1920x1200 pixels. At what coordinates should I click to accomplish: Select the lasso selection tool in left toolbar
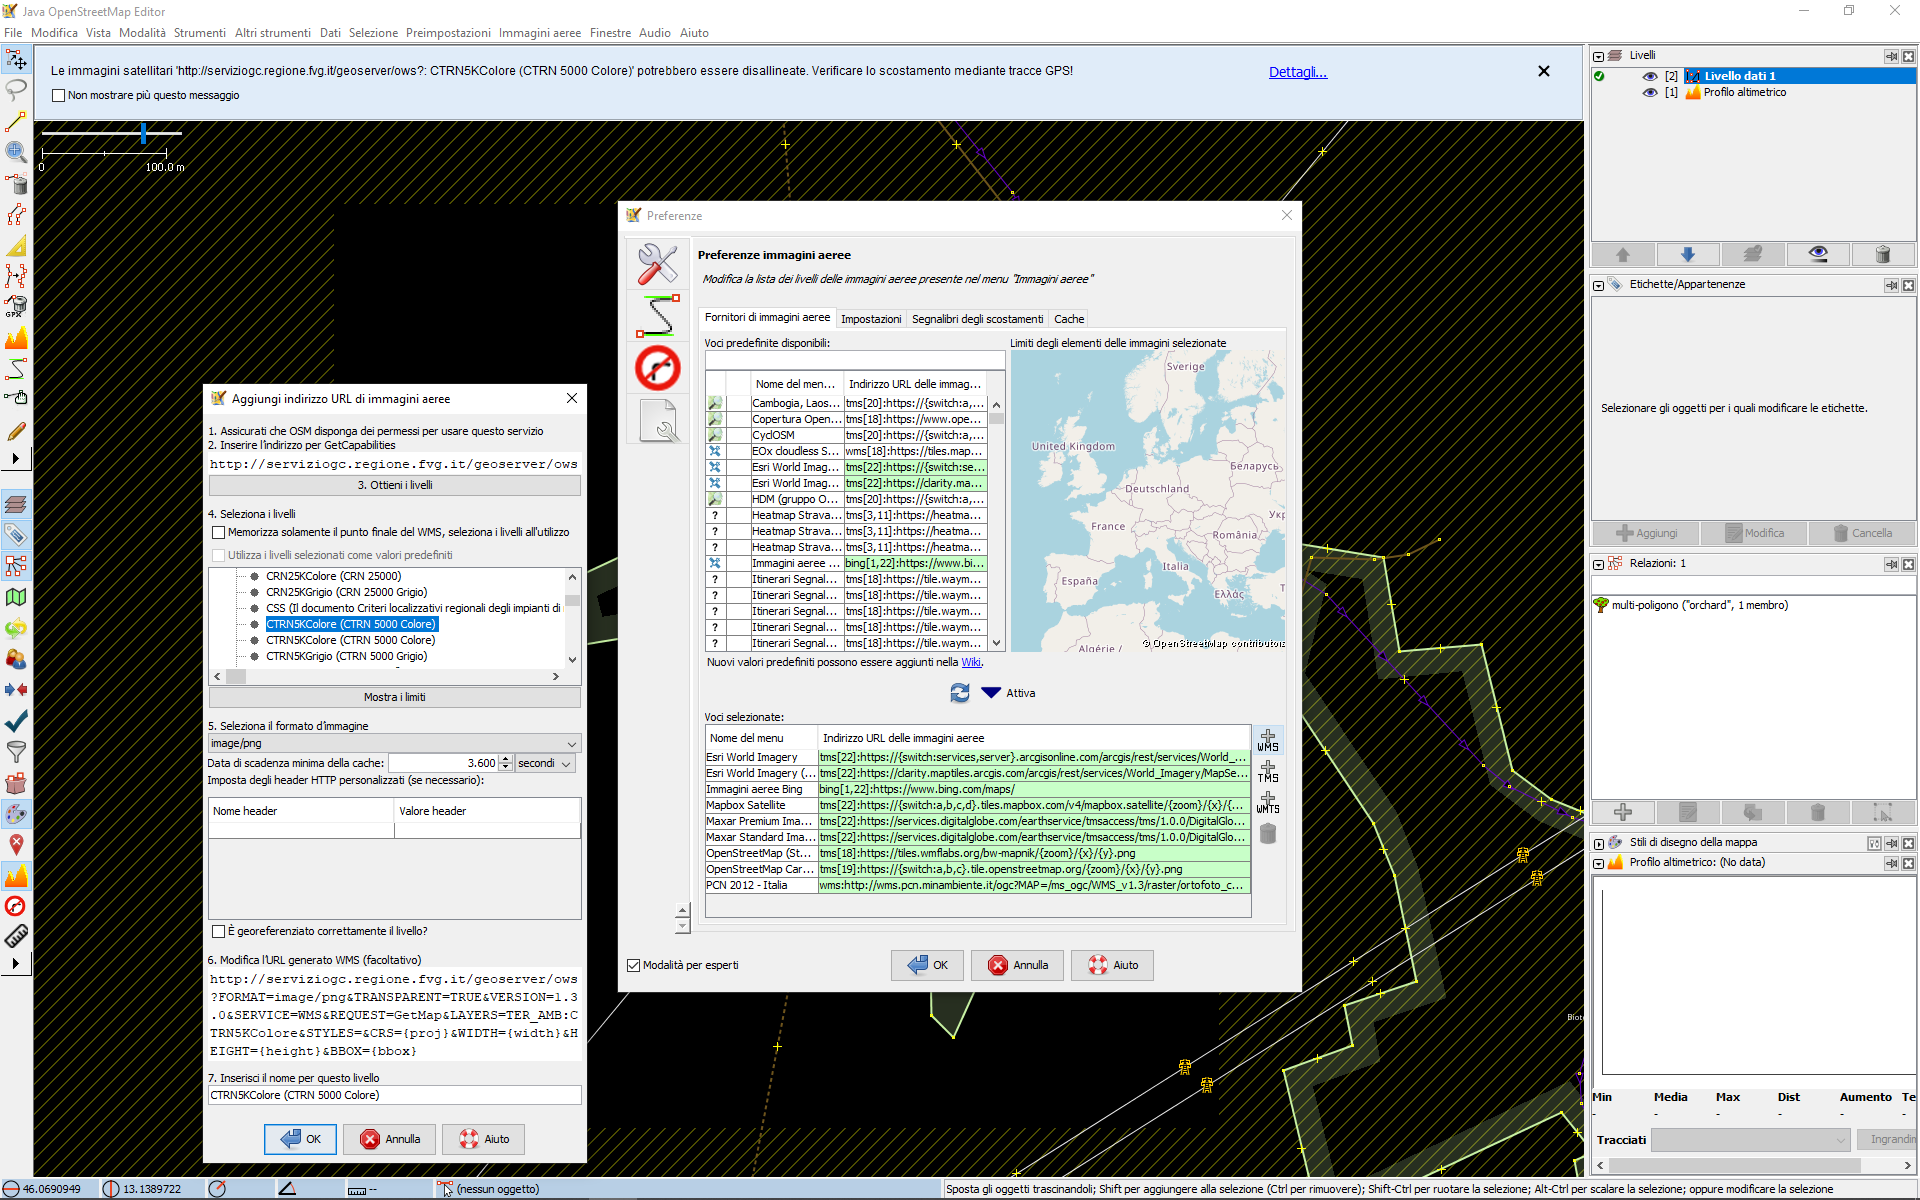16,90
